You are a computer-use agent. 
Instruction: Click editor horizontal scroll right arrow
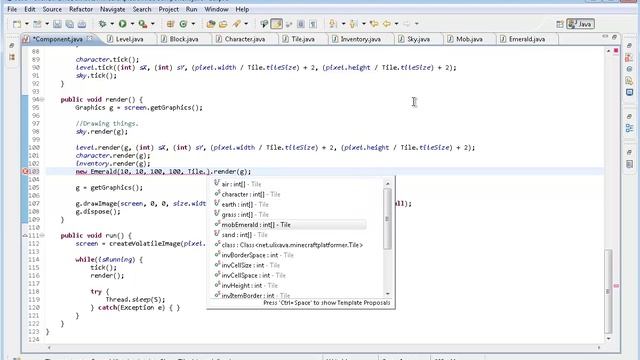pos(599,347)
